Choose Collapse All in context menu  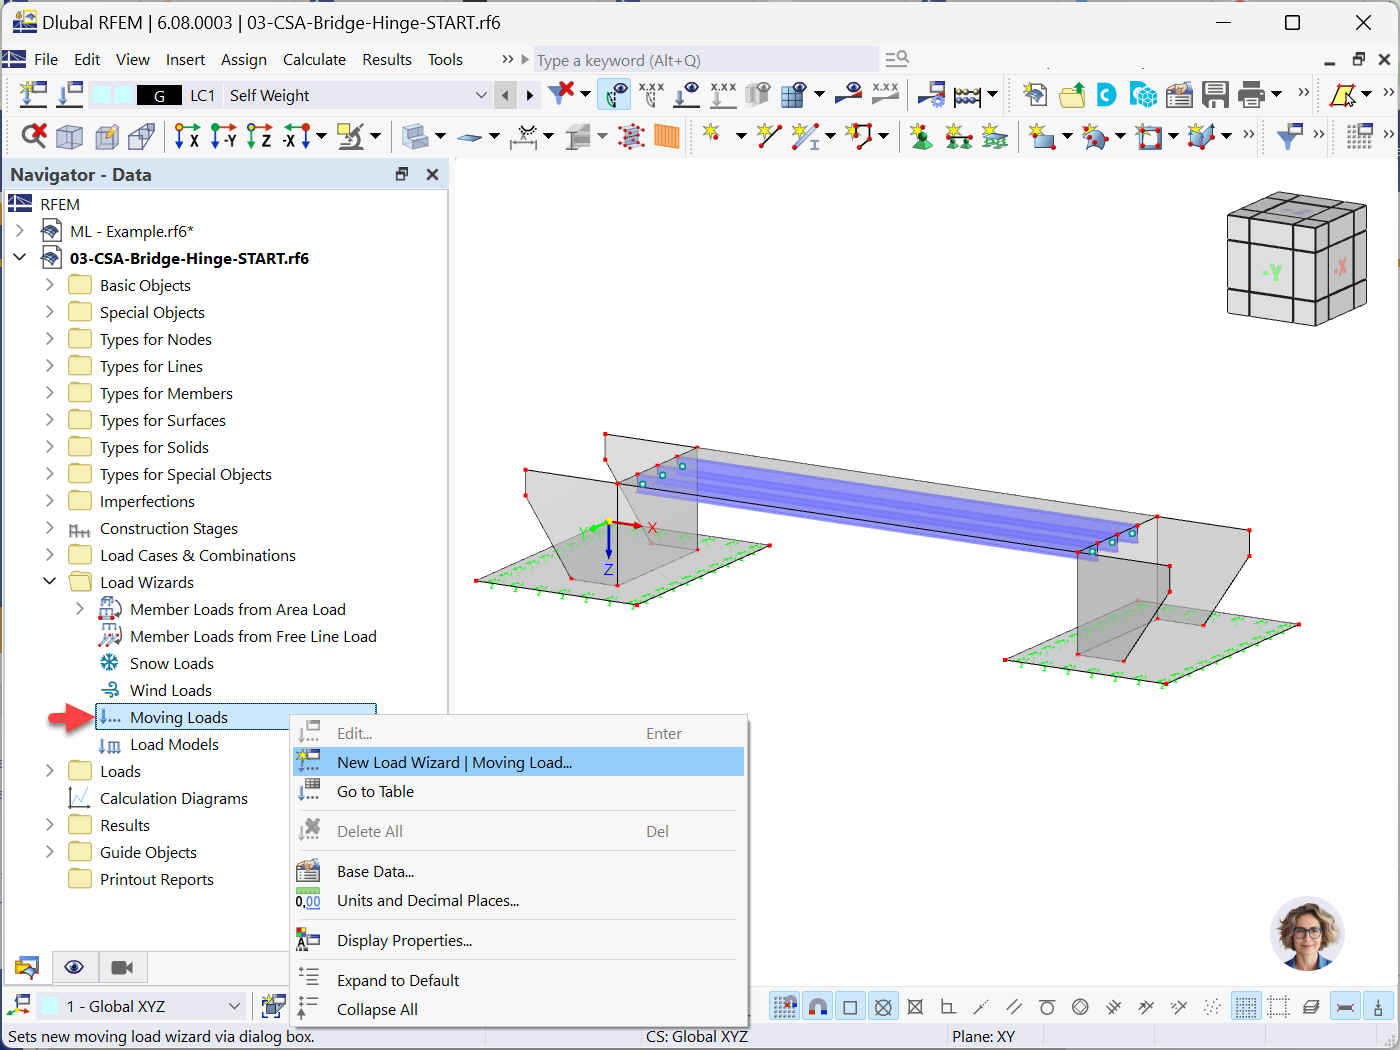pyautogui.click(x=518, y=1009)
